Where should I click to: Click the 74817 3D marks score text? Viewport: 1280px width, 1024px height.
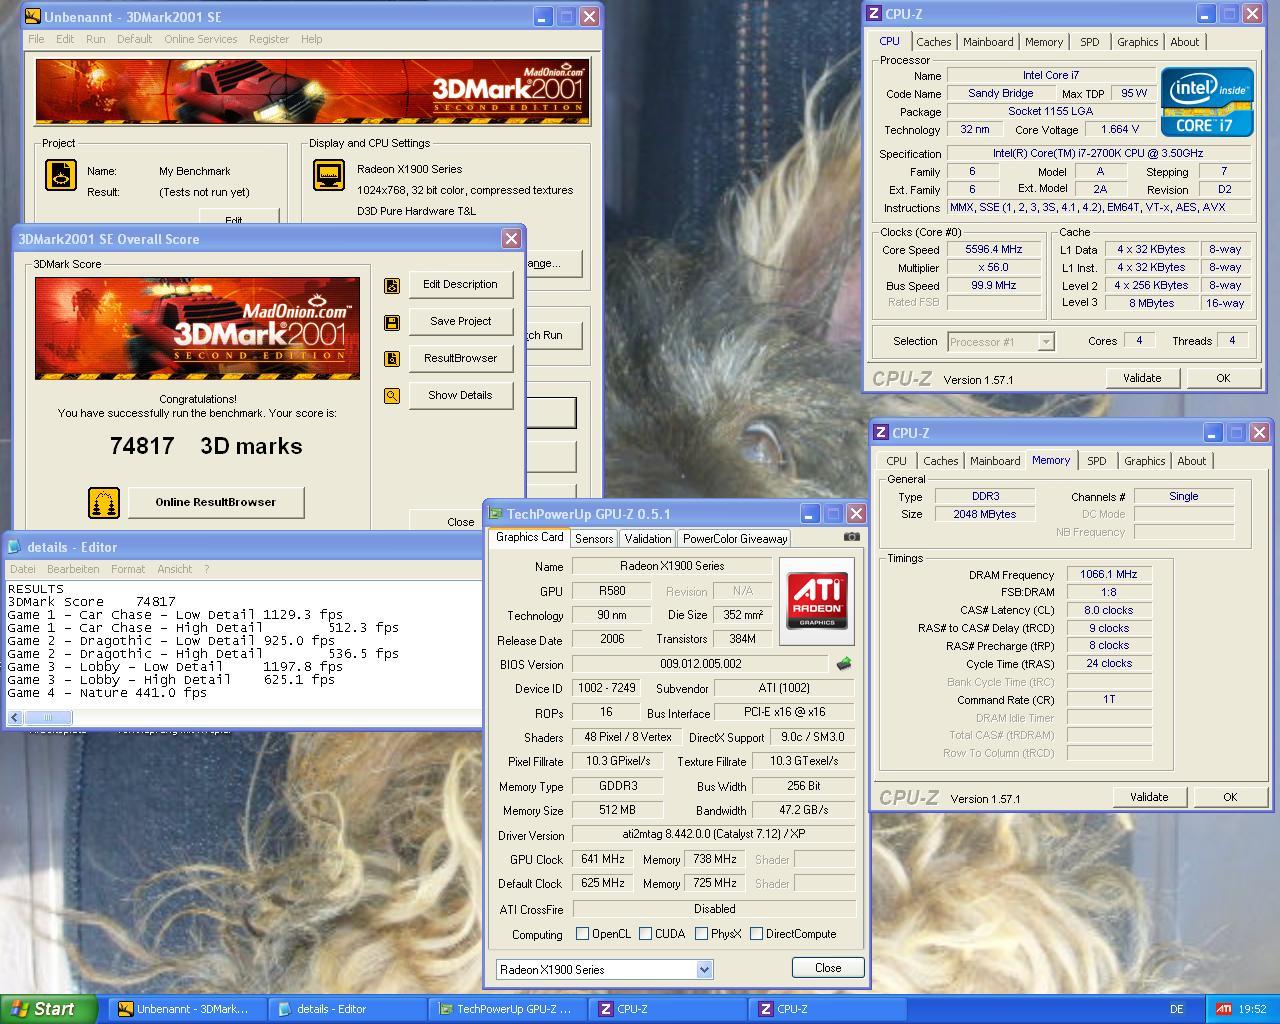coord(206,447)
